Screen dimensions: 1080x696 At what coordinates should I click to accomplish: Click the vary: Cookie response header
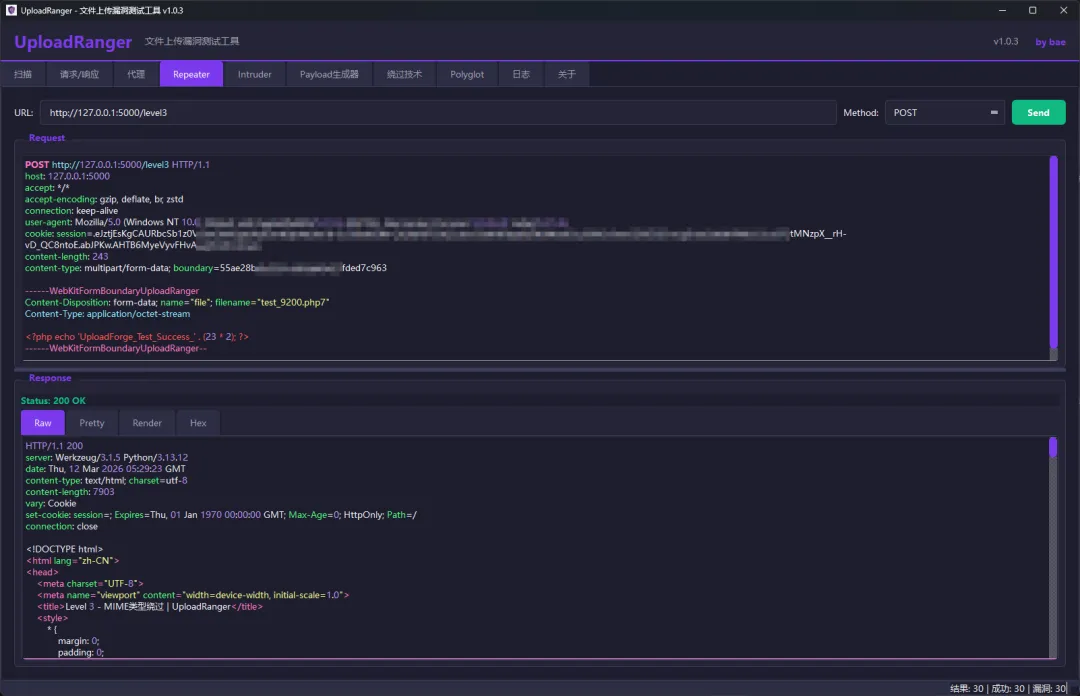coord(51,504)
